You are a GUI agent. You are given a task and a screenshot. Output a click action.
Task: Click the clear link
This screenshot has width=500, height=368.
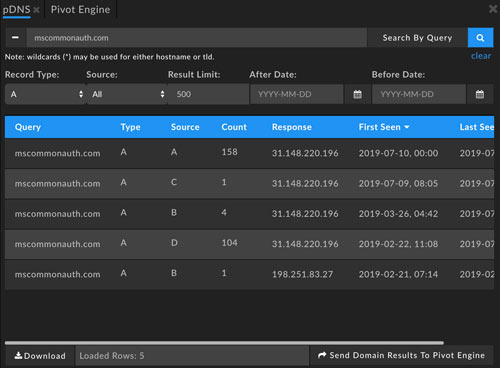coord(481,56)
